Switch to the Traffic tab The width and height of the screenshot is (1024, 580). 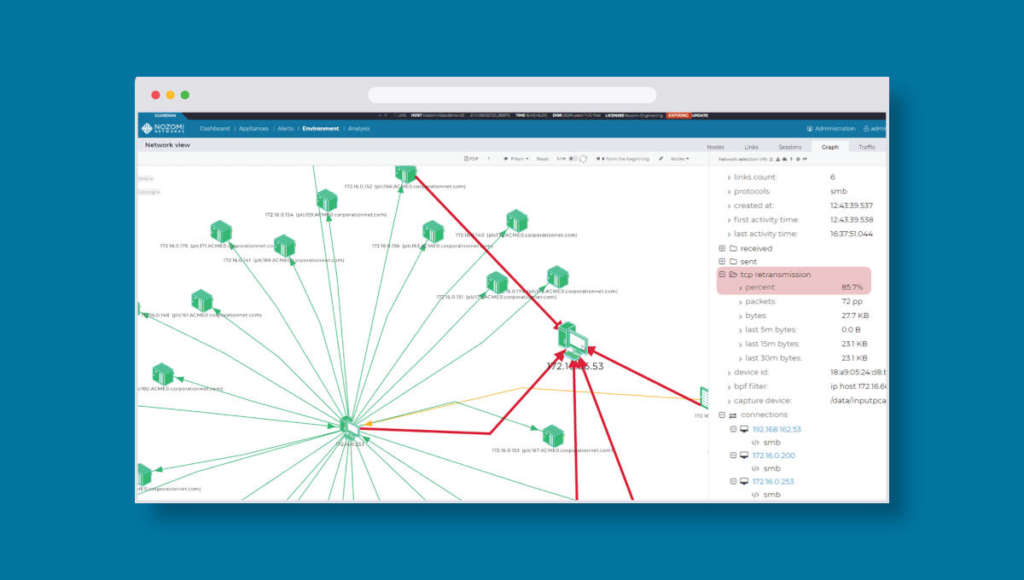click(866, 147)
